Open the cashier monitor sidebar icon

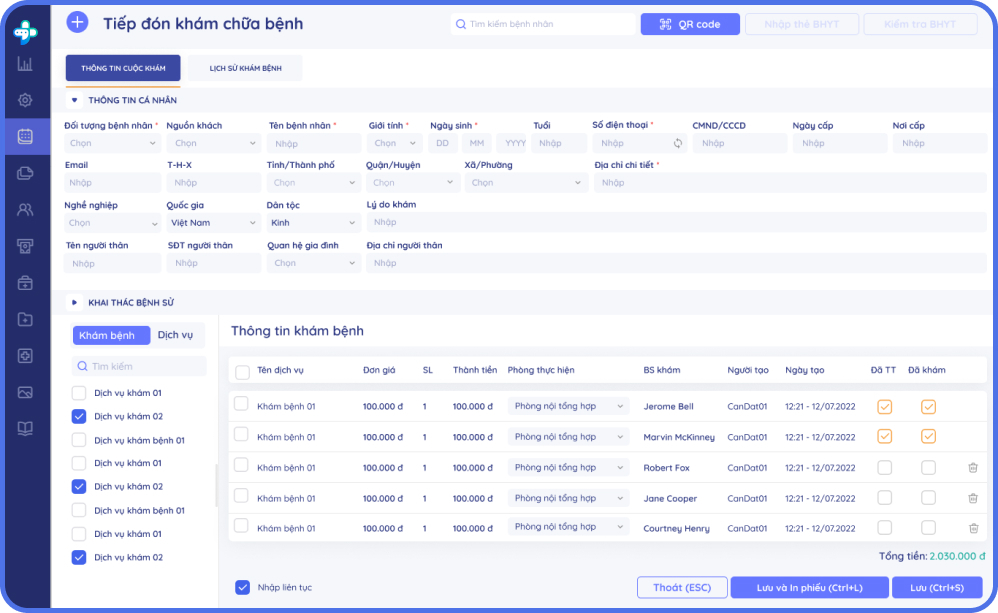tap(25, 246)
